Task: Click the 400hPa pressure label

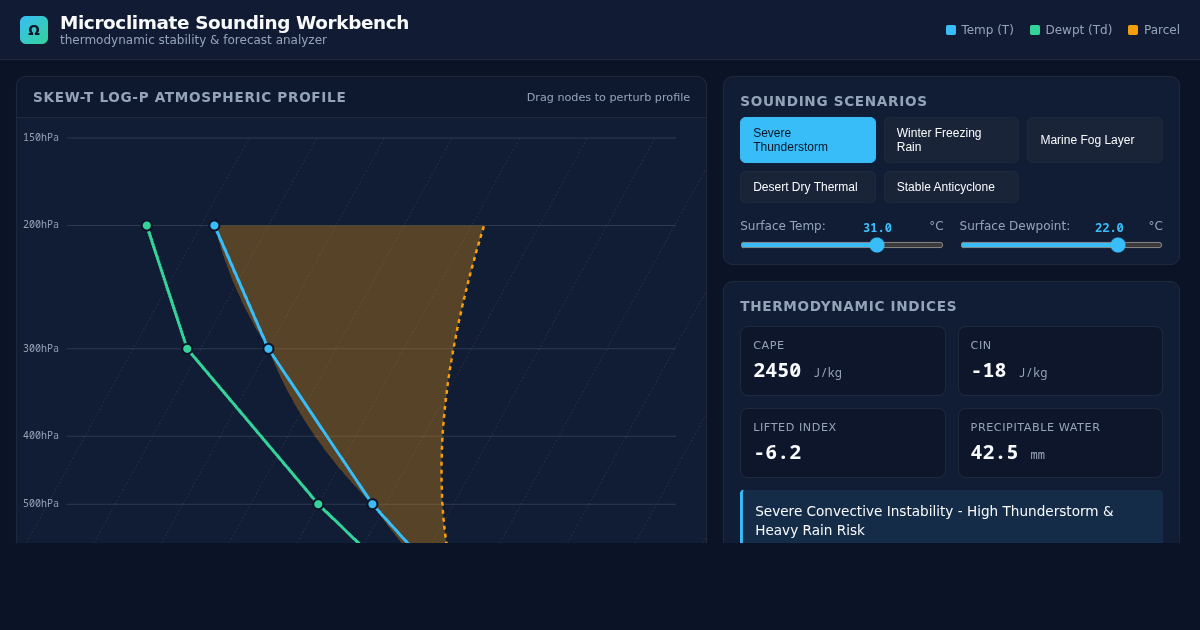Action: click(41, 436)
